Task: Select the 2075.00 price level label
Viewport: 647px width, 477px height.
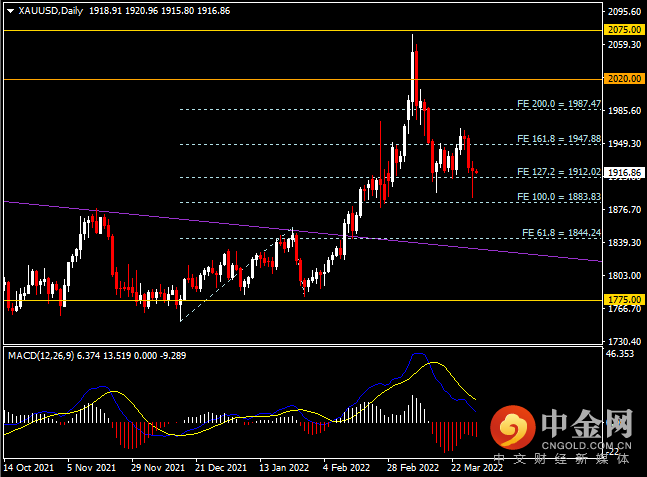Action: [624, 30]
